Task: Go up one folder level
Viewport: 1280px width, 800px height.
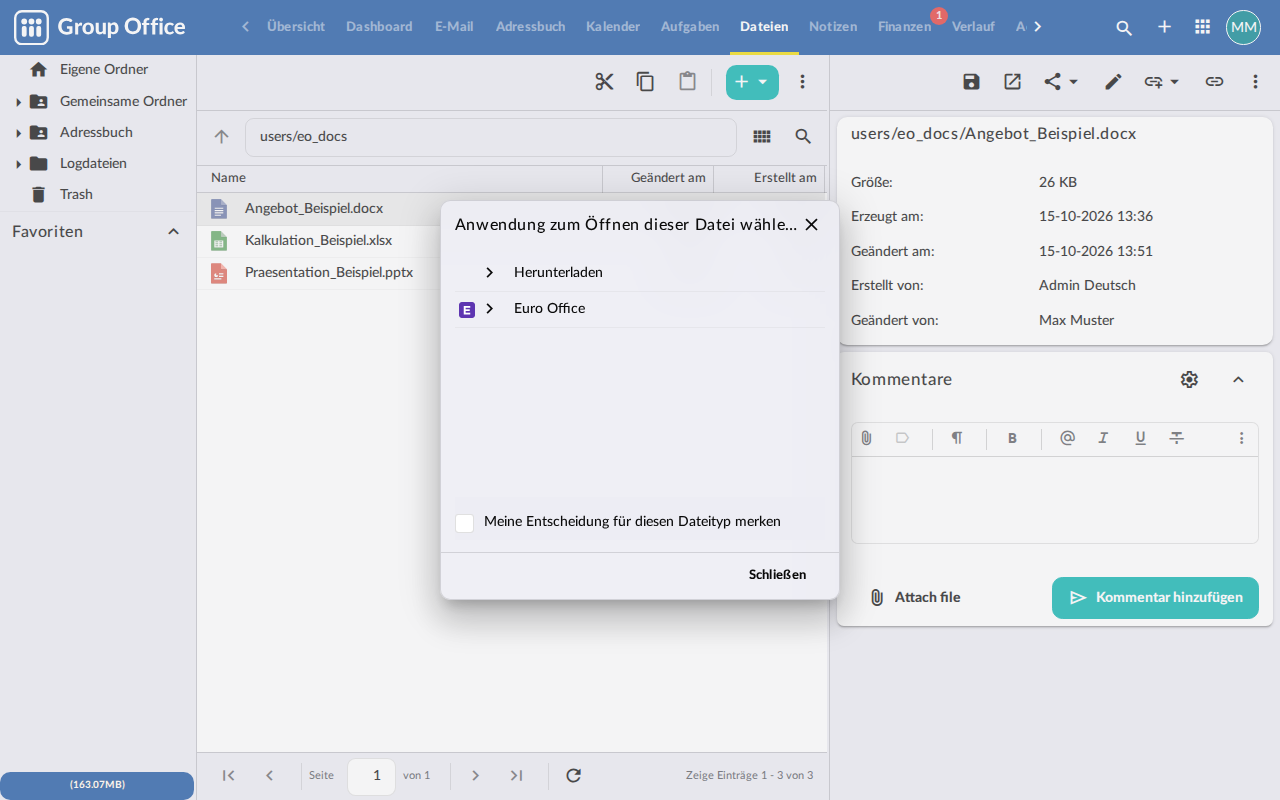Action: pyautogui.click(x=222, y=137)
